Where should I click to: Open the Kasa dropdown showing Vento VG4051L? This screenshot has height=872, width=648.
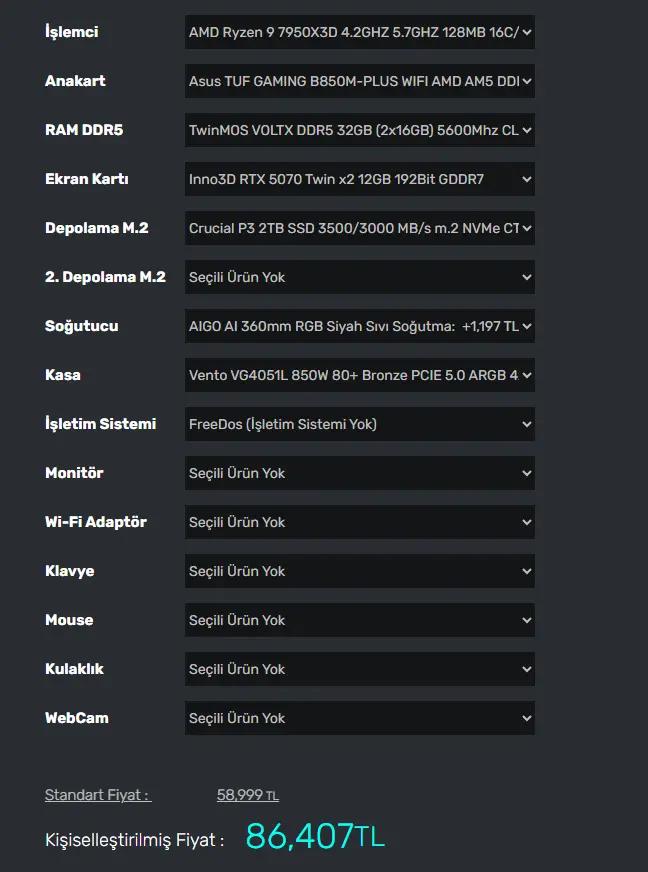click(x=360, y=375)
